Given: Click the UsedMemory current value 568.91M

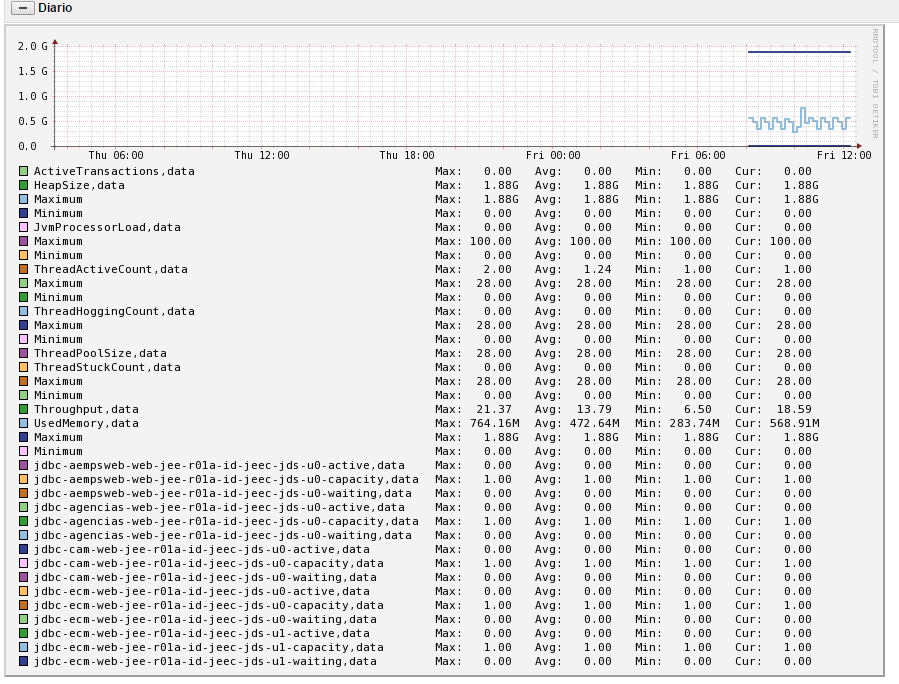Looking at the screenshot, I should pos(795,424).
